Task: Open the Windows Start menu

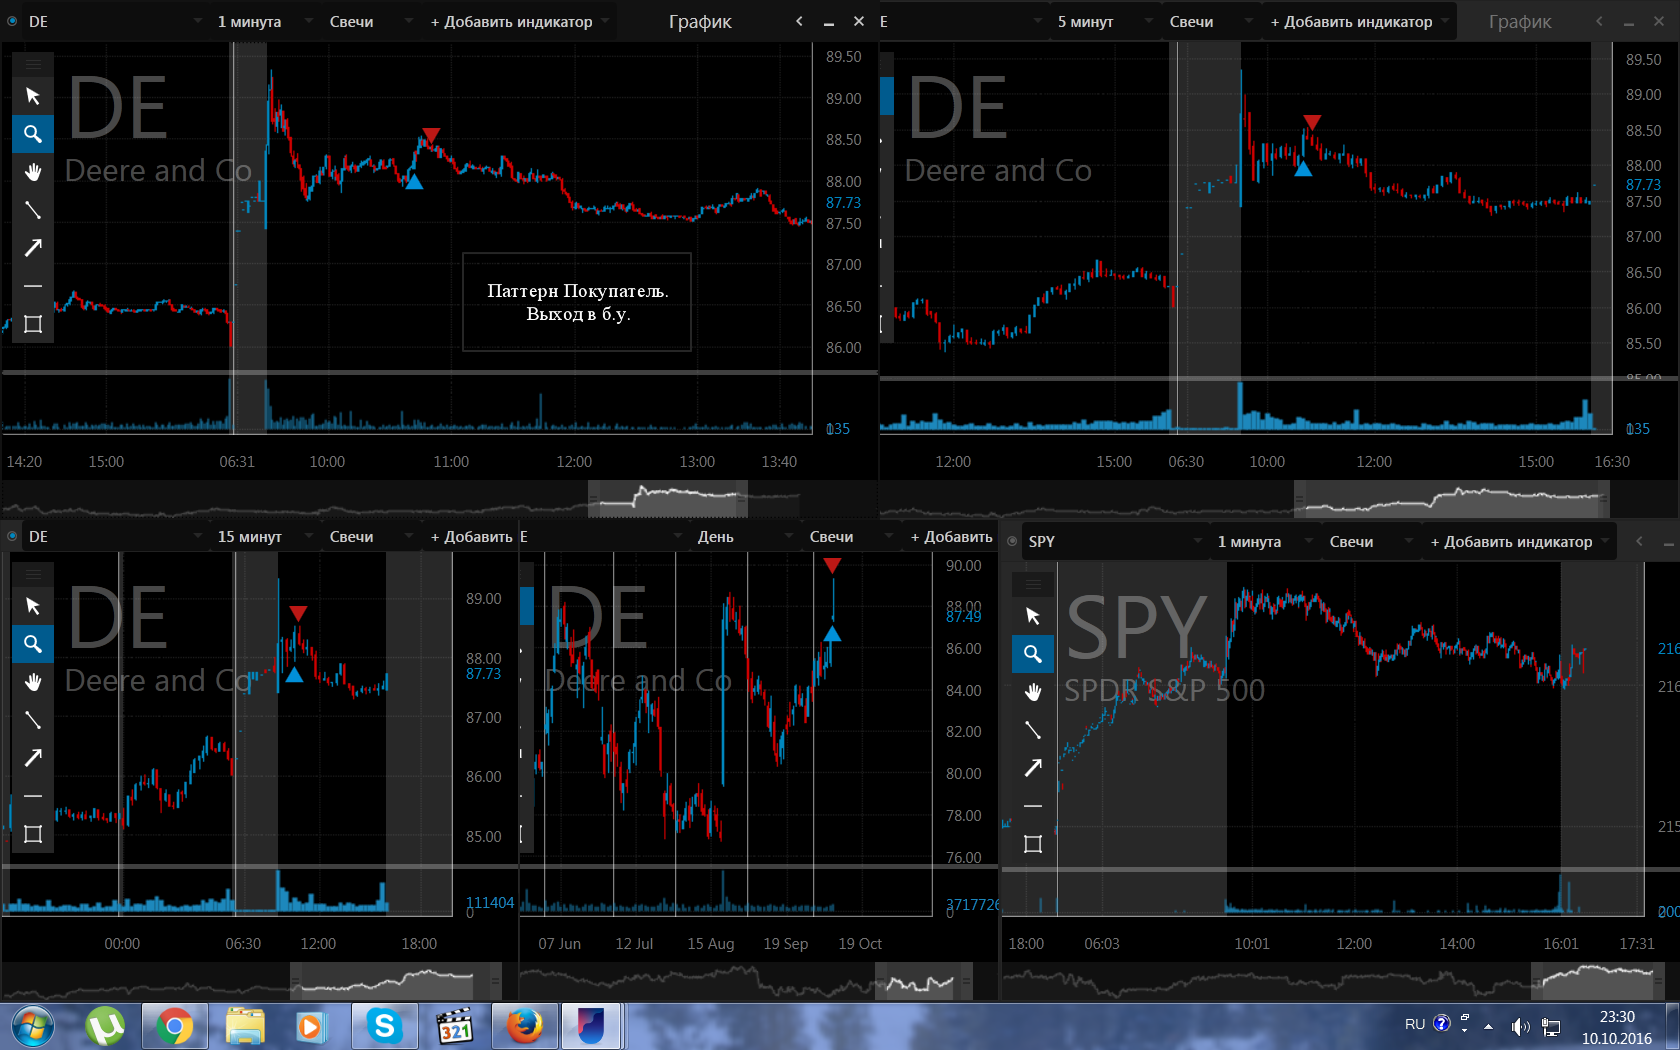Action: pyautogui.click(x=32, y=1026)
